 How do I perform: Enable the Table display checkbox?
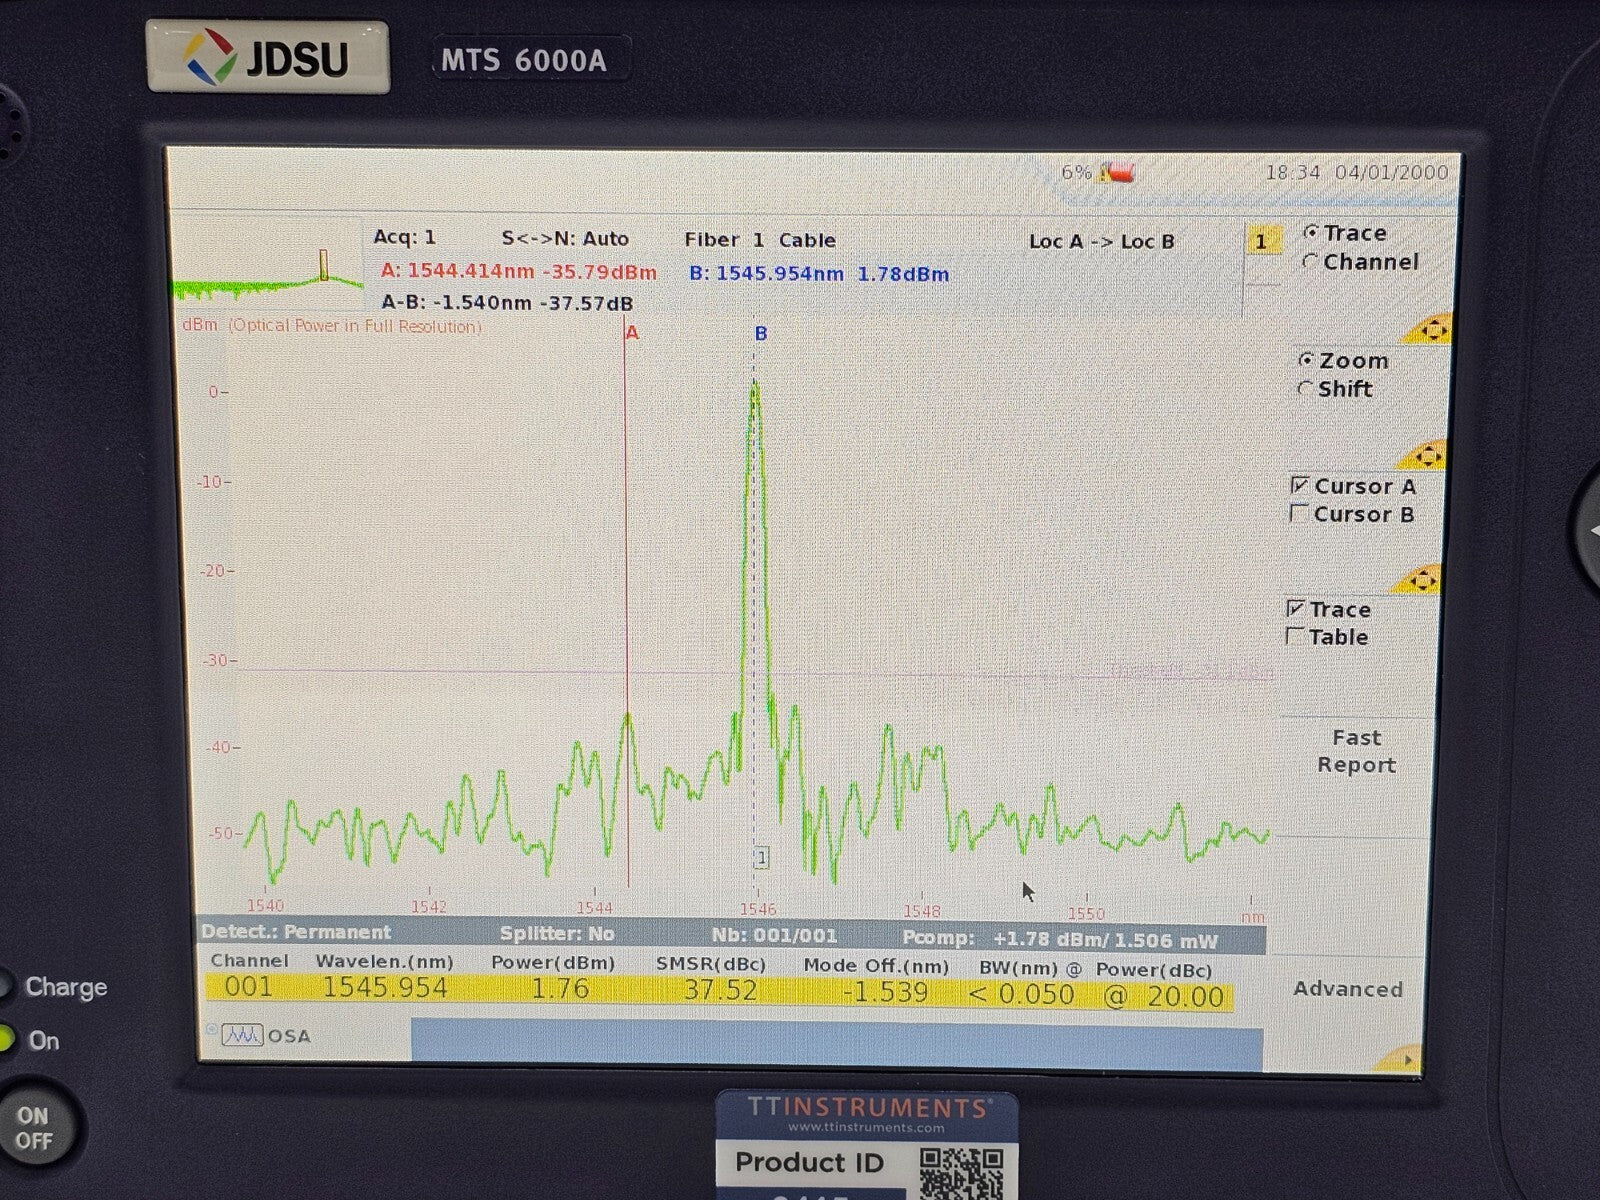tap(1295, 637)
